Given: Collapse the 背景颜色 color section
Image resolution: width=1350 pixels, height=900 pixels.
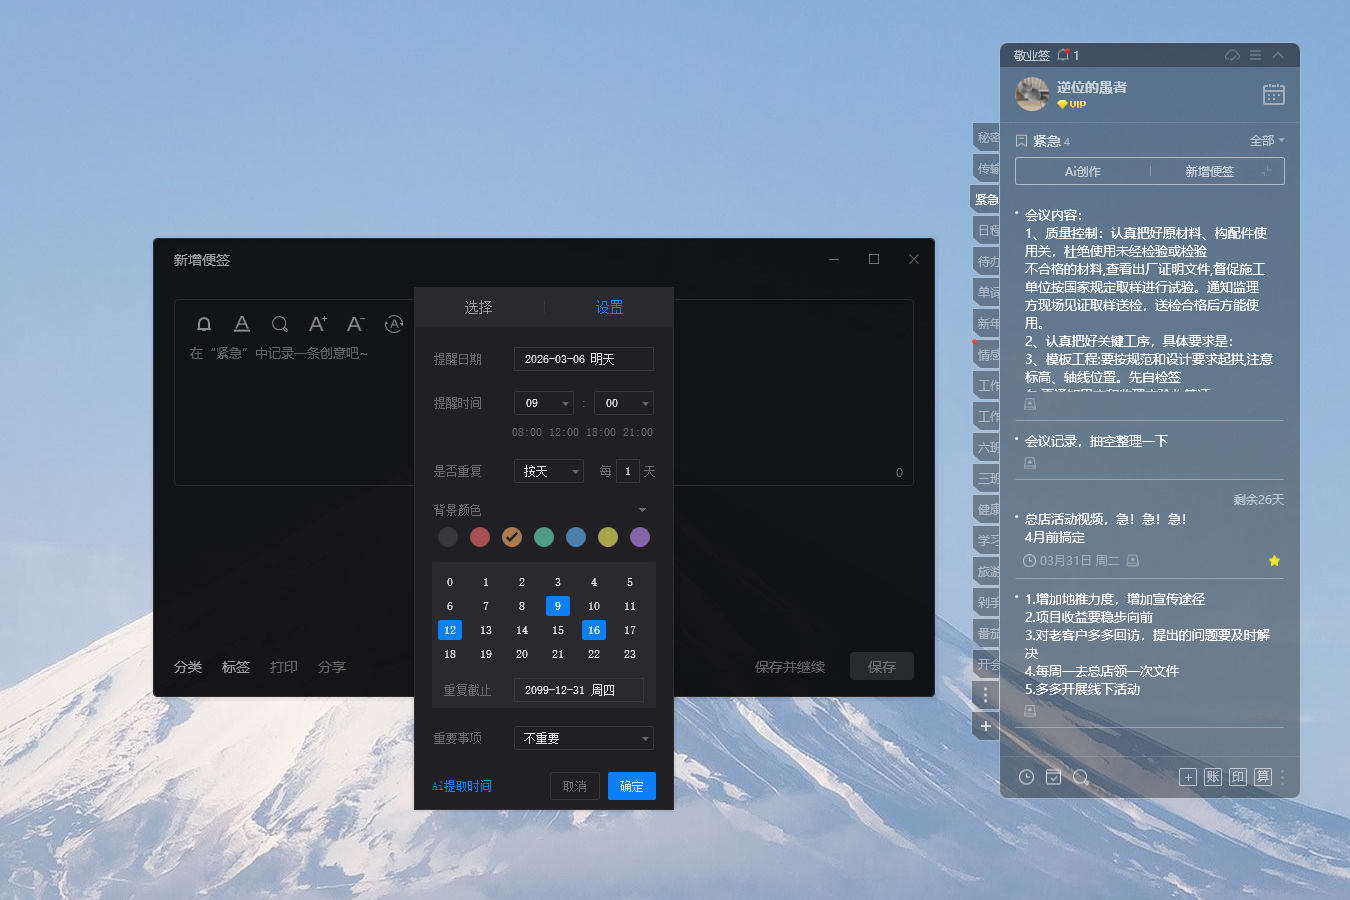Looking at the screenshot, I should tap(641, 509).
